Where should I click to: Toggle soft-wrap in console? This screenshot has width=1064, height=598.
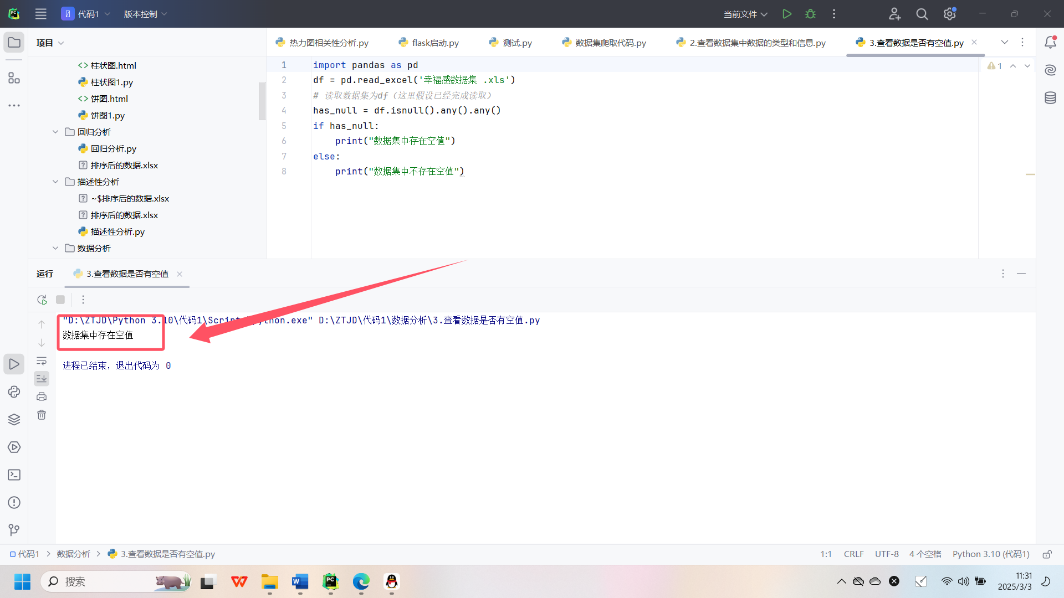(41, 360)
